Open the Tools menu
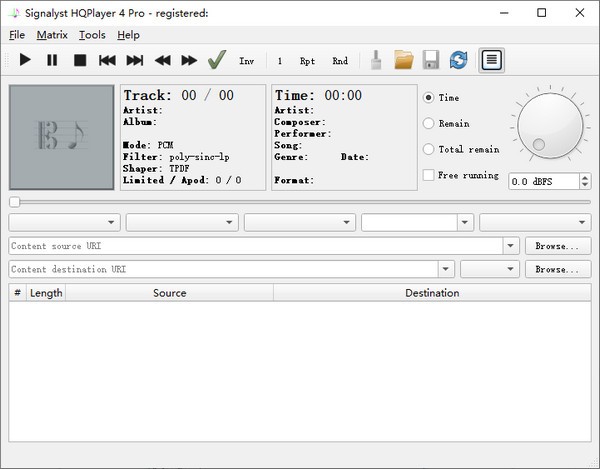The height and width of the screenshot is (469, 600). click(x=92, y=35)
